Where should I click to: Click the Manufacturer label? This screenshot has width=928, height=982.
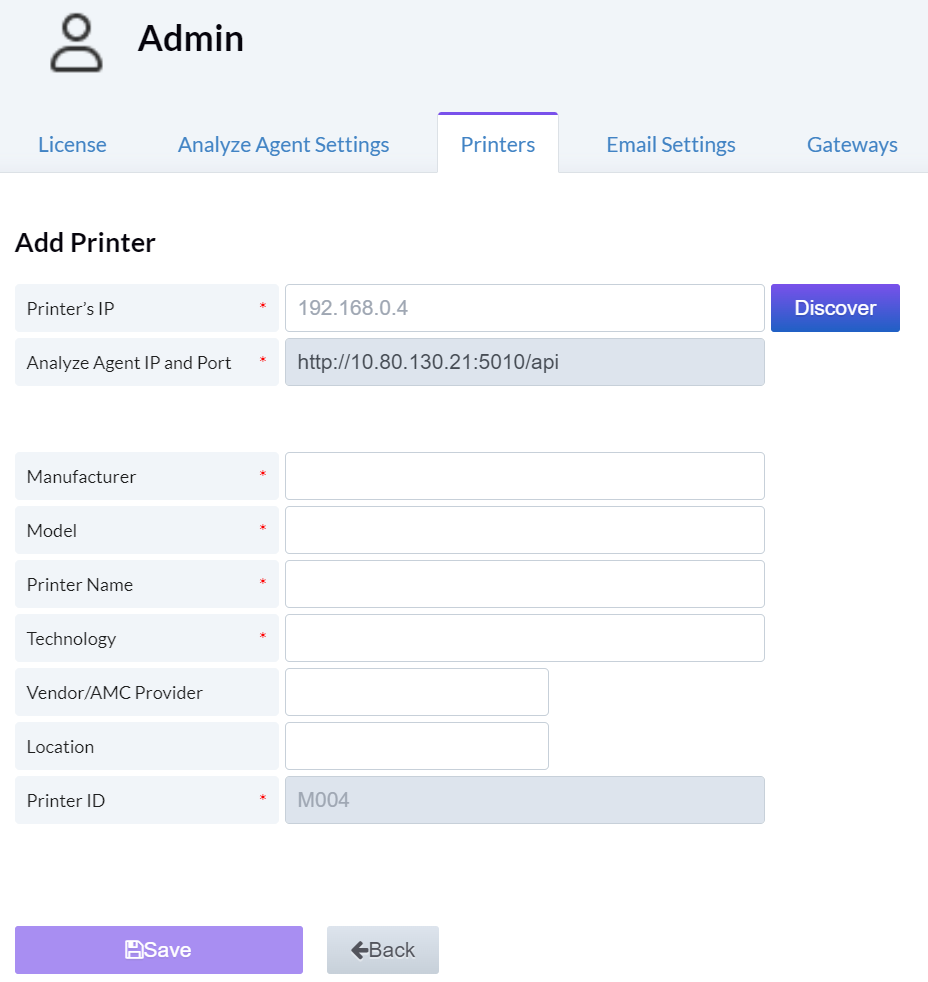(81, 477)
